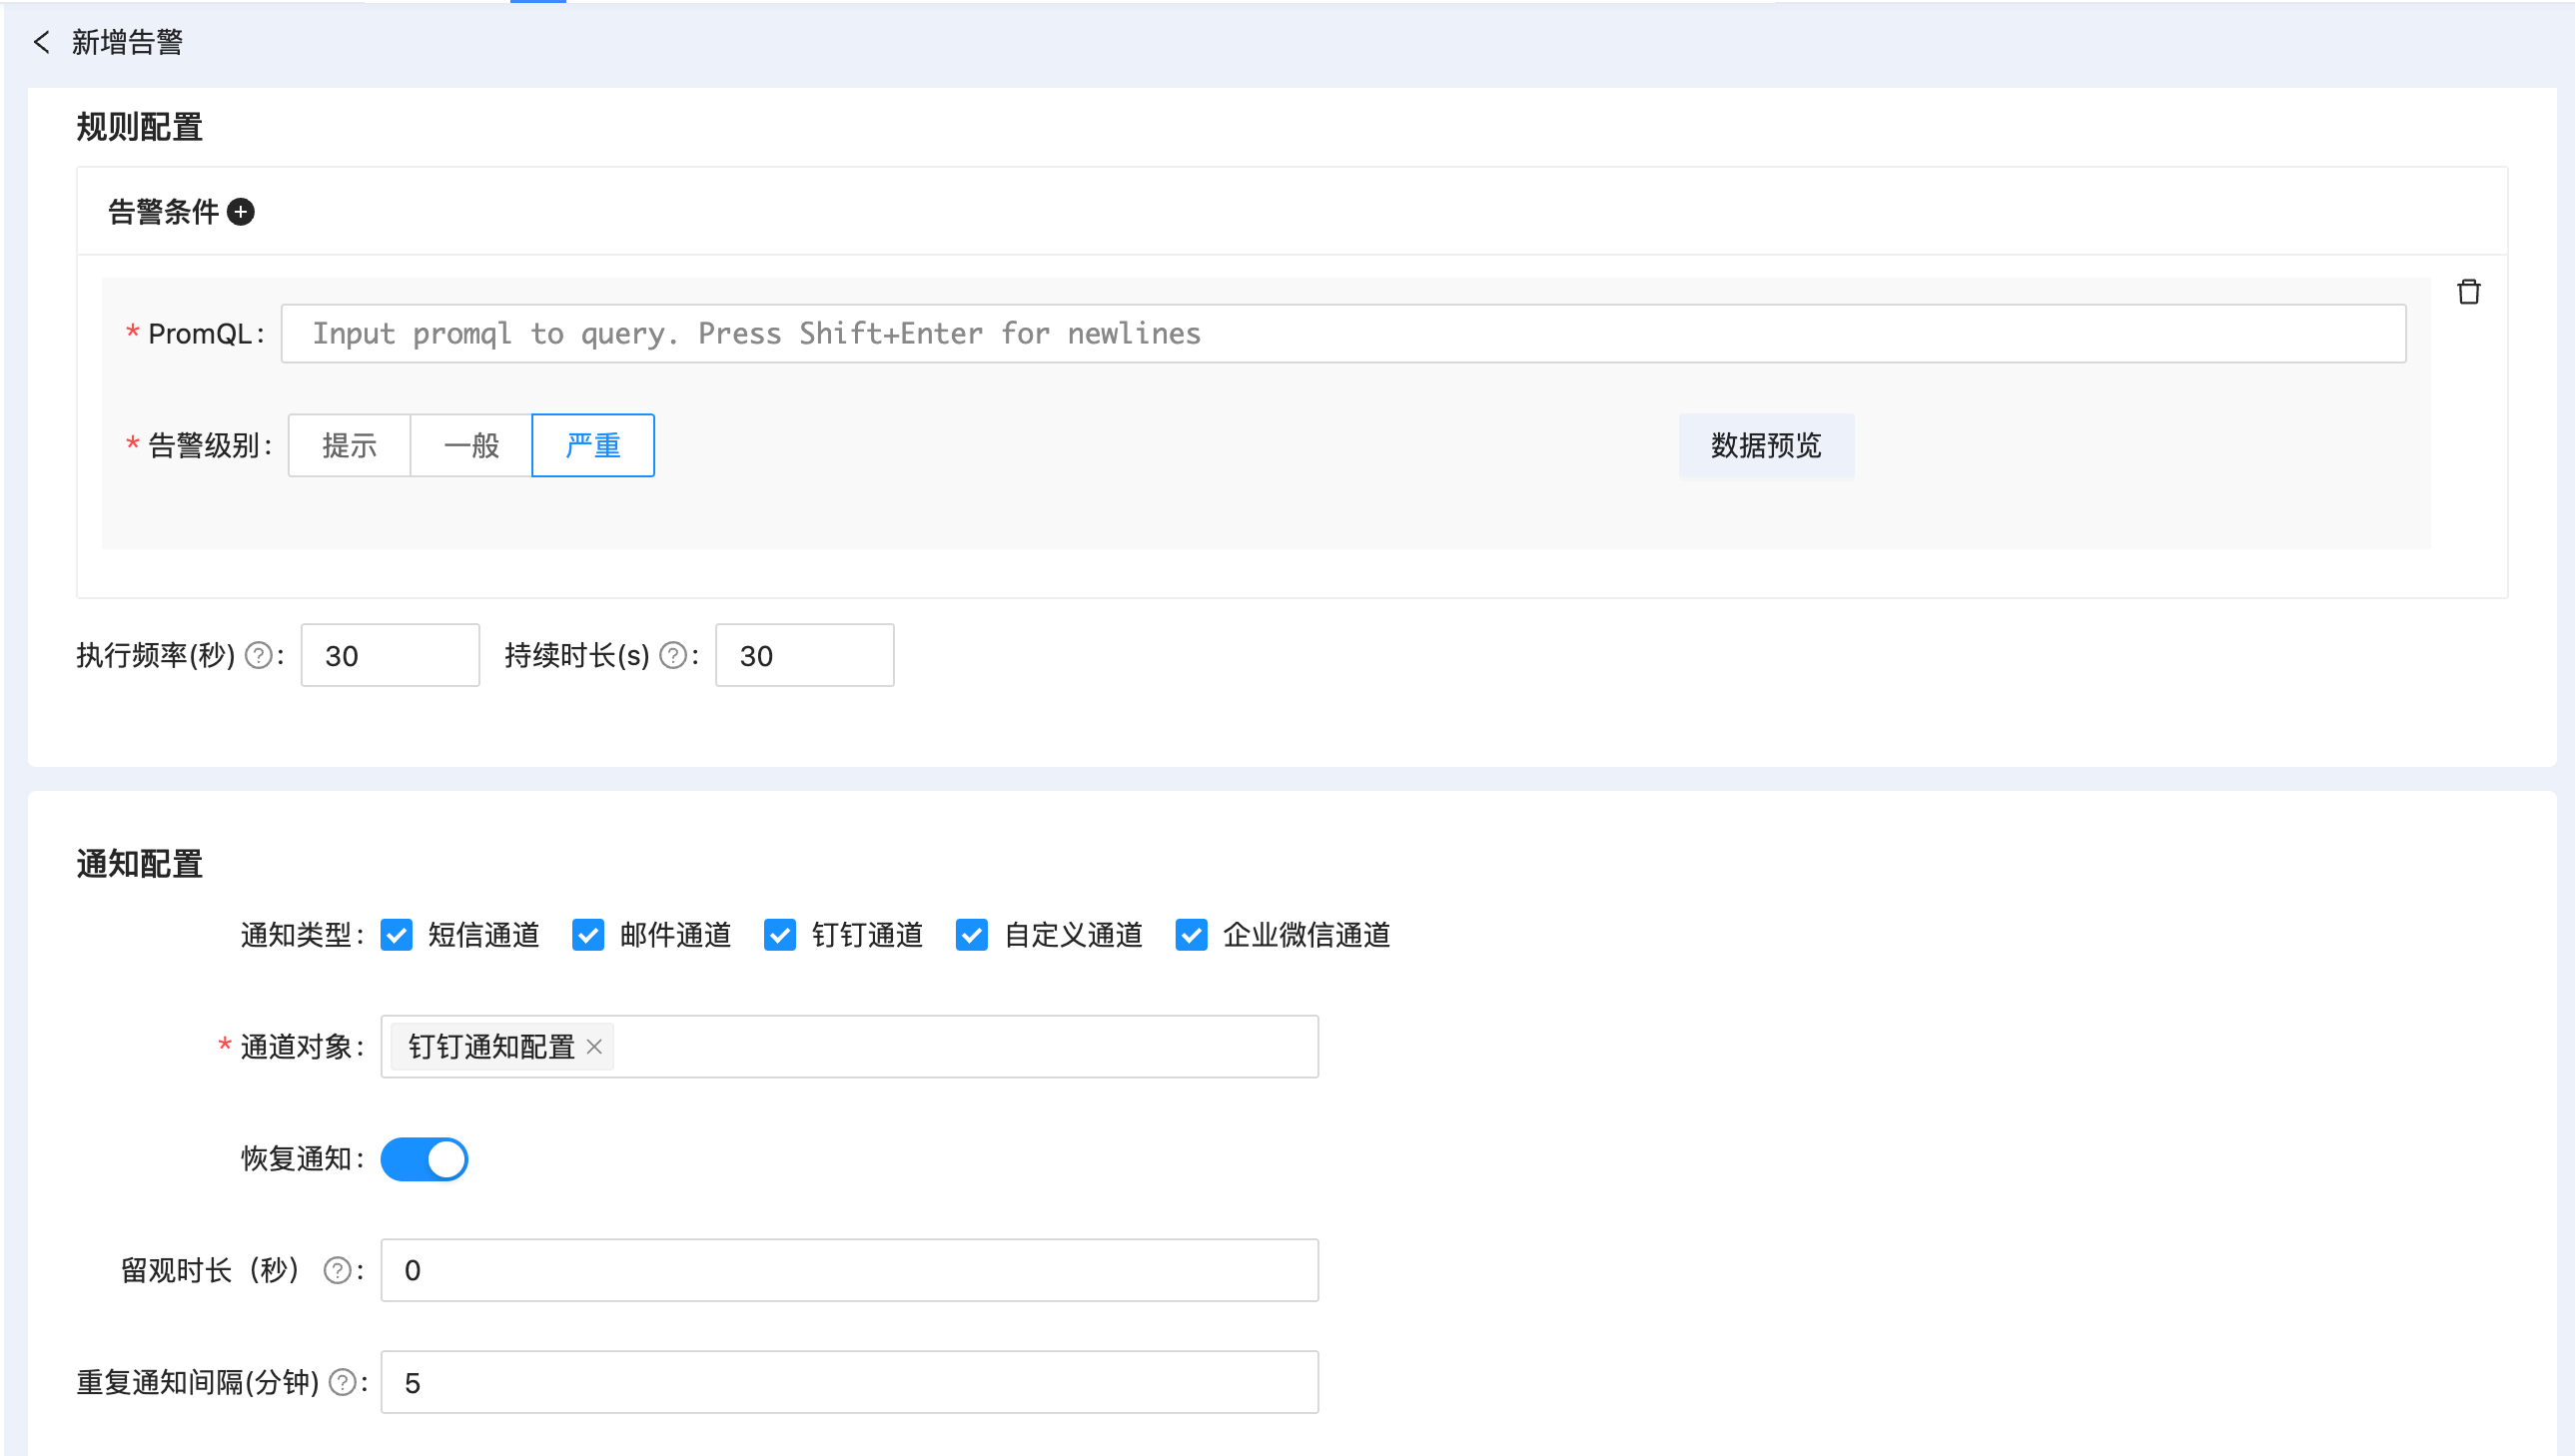2575x1456 pixels.
Task: Uncheck the 短信通道 checkbox
Action: click(397, 935)
